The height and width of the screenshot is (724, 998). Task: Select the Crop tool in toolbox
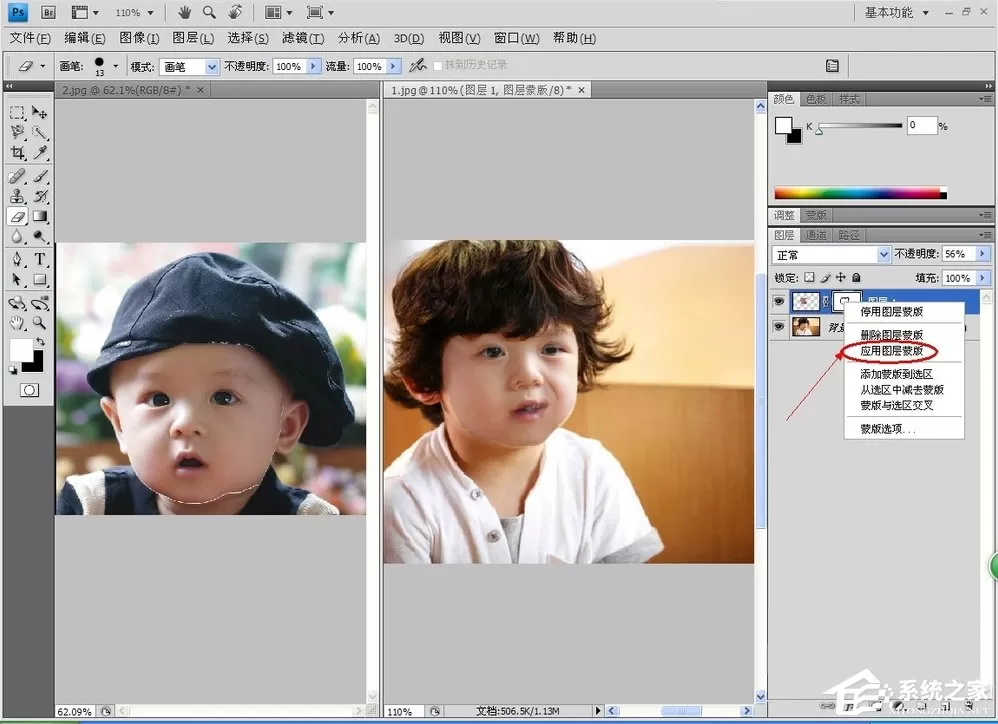click(18, 153)
